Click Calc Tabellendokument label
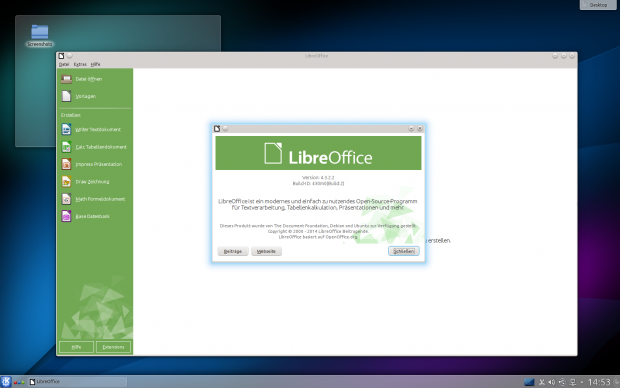 (101, 147)
